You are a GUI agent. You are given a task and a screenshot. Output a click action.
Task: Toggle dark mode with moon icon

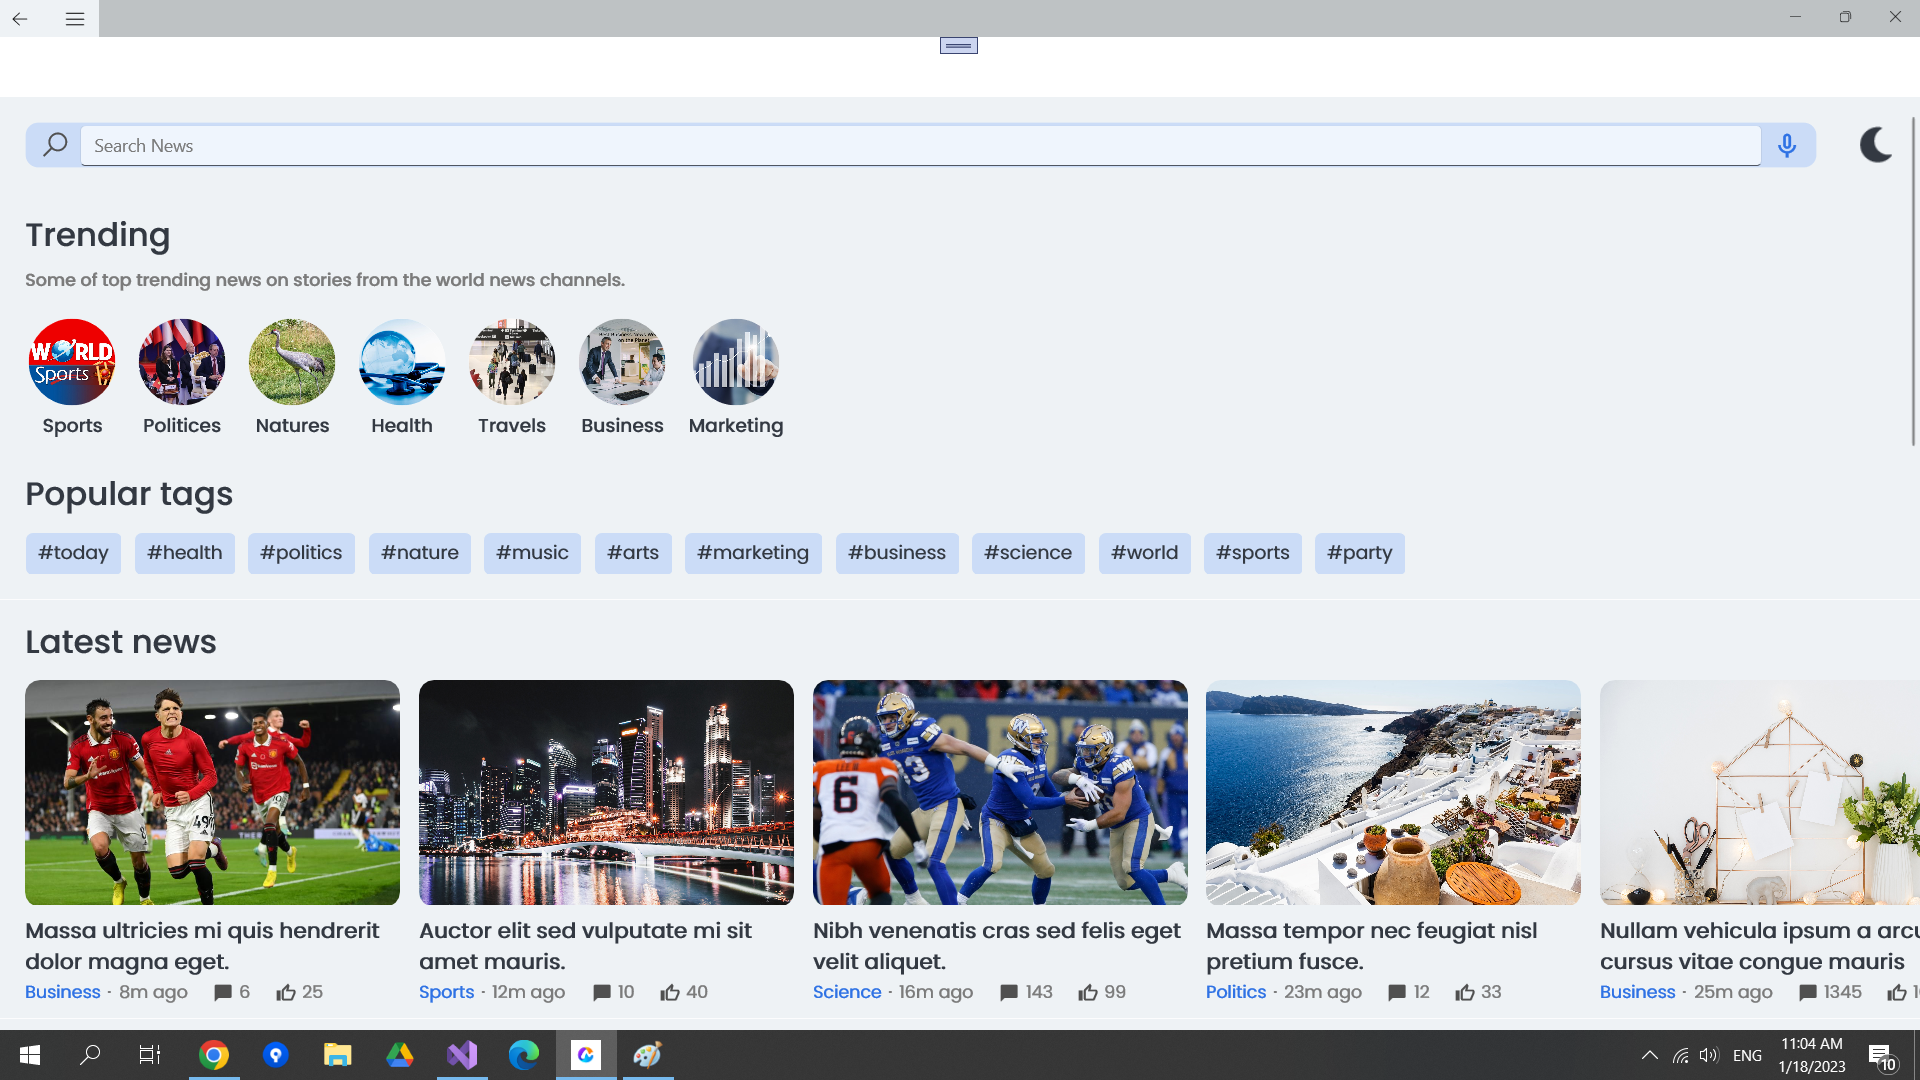(x=1875, y=146)
